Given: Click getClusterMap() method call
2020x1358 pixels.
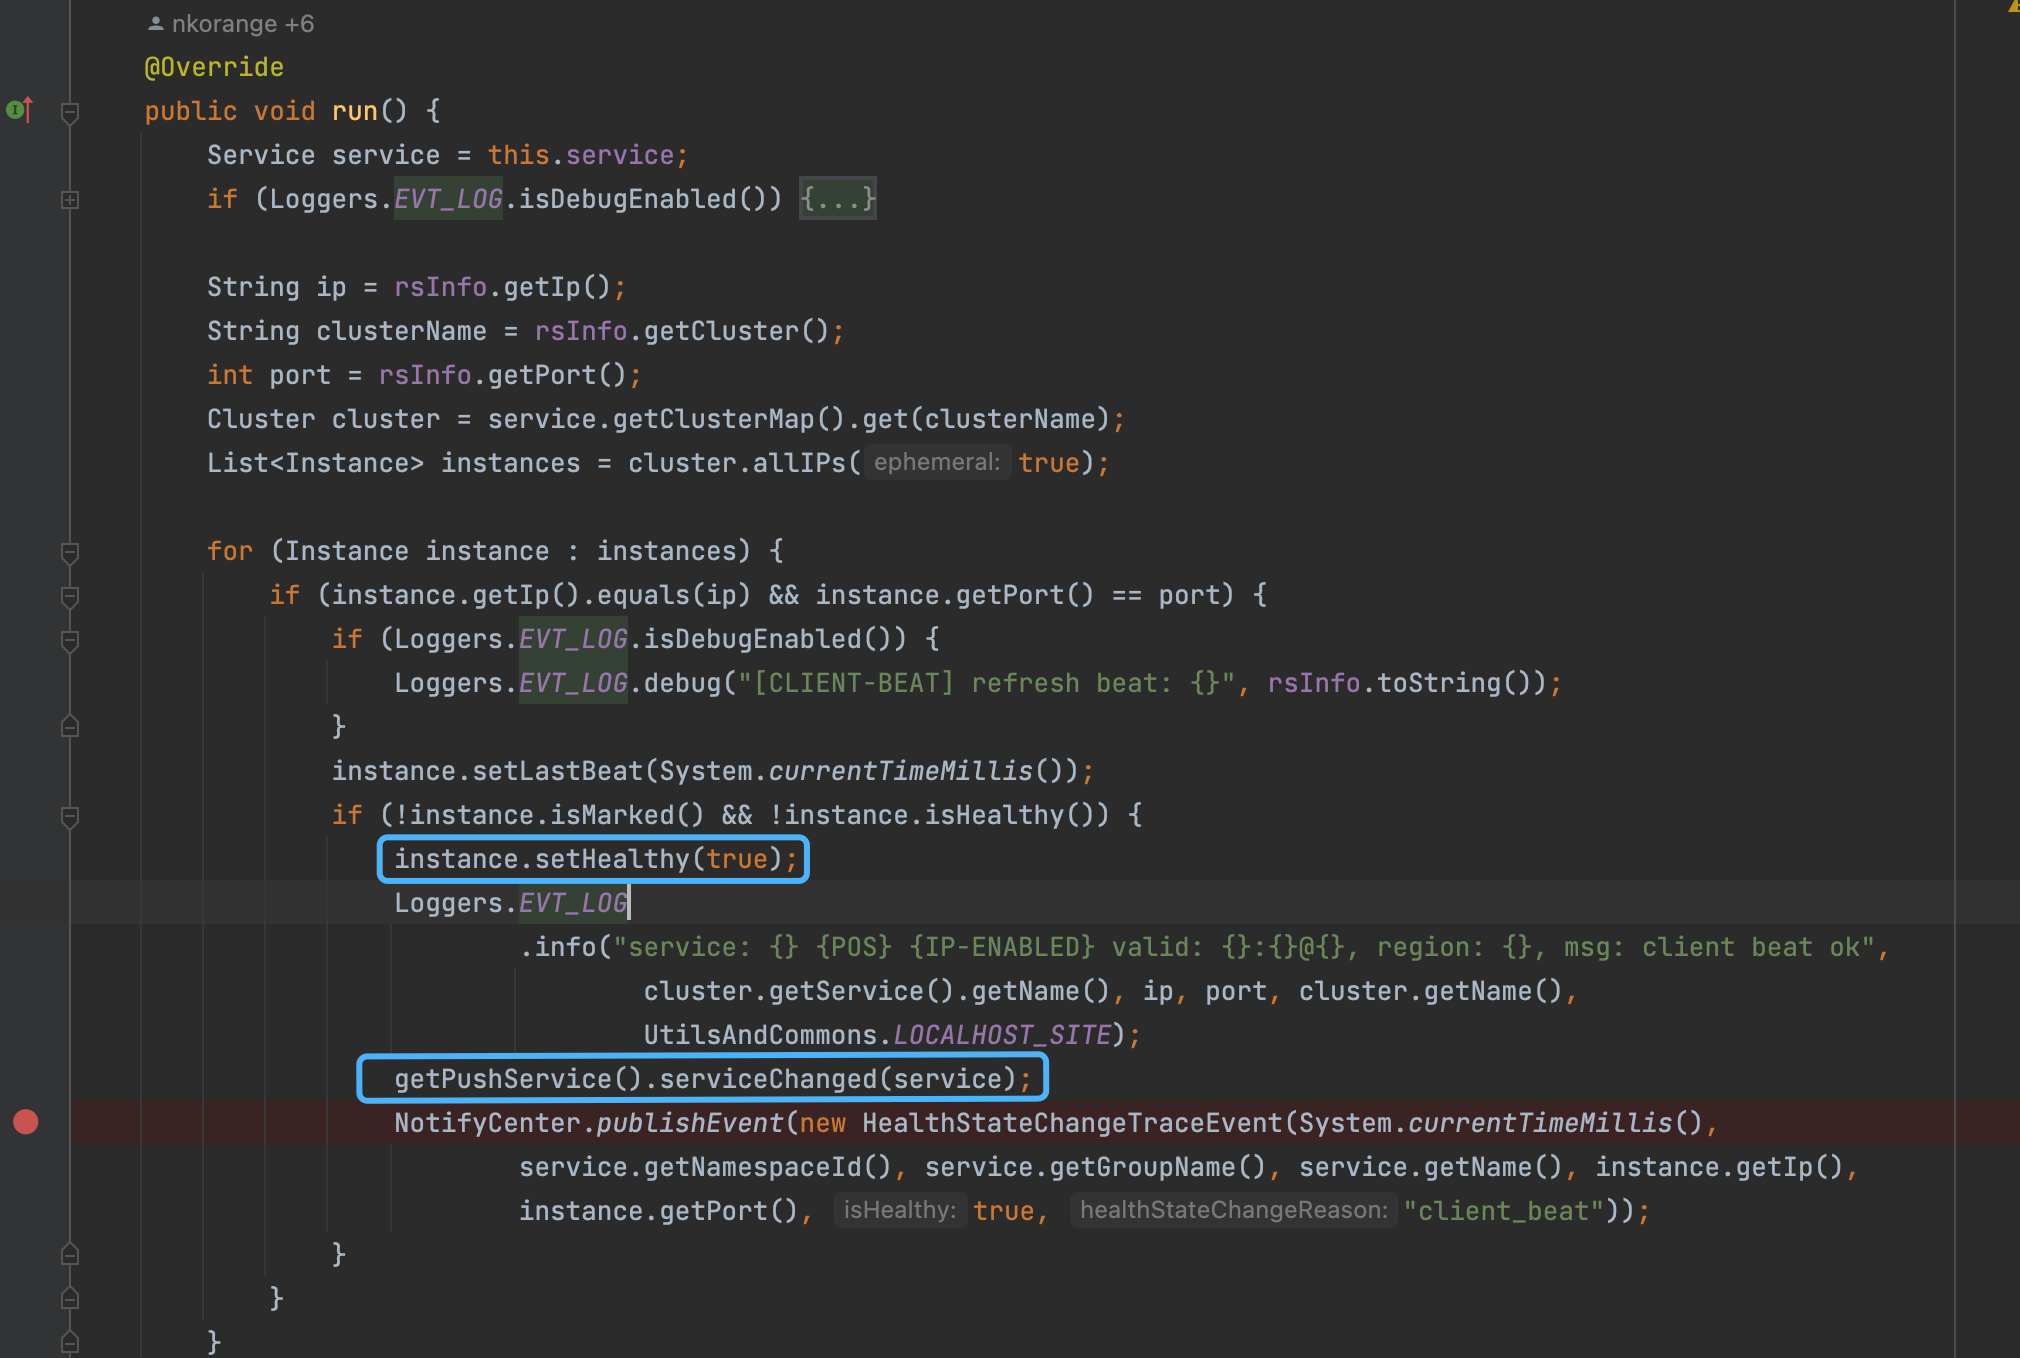Looking at the screenshot, I should tap(729, 419).
